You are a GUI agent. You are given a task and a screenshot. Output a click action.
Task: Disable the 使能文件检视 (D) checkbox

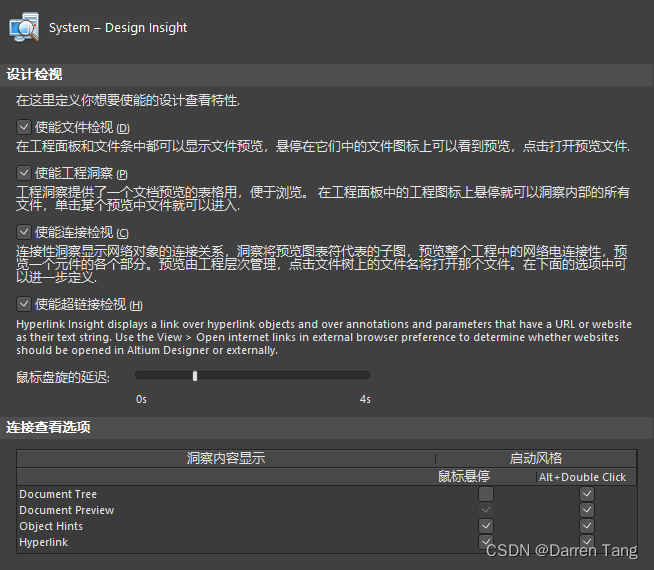(x=24, y=127)
